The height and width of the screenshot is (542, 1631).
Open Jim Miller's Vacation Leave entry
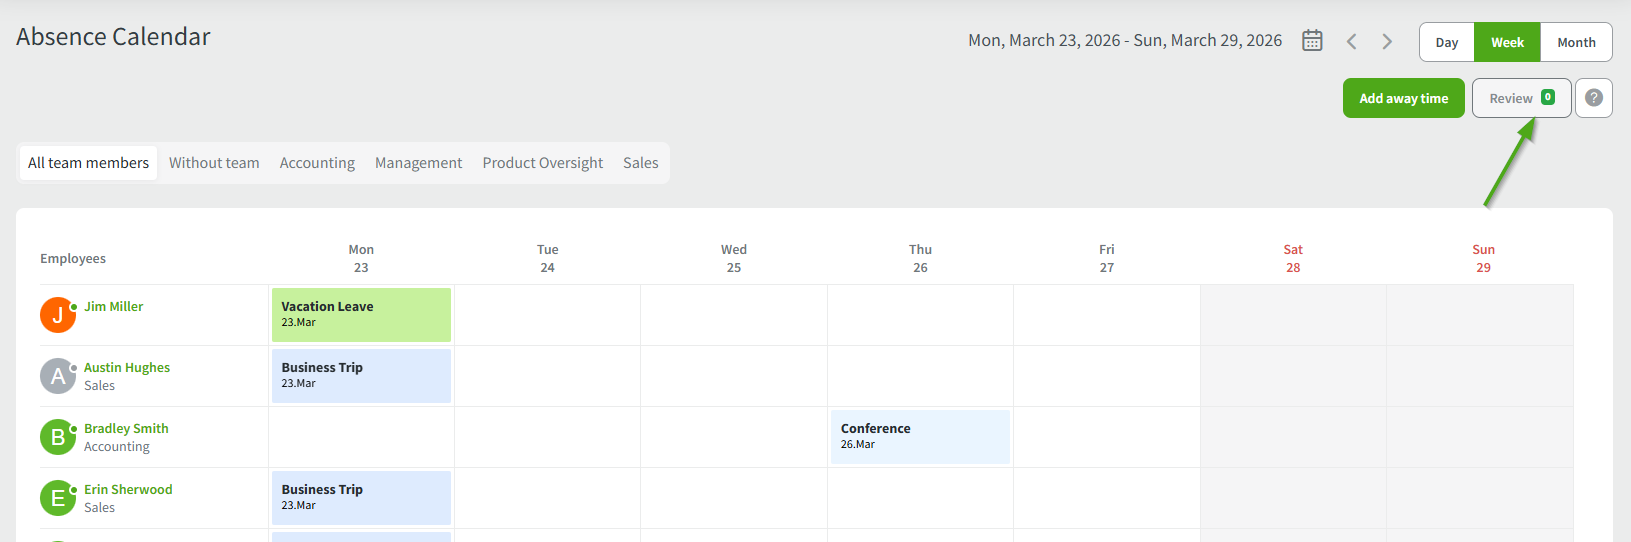361,315
